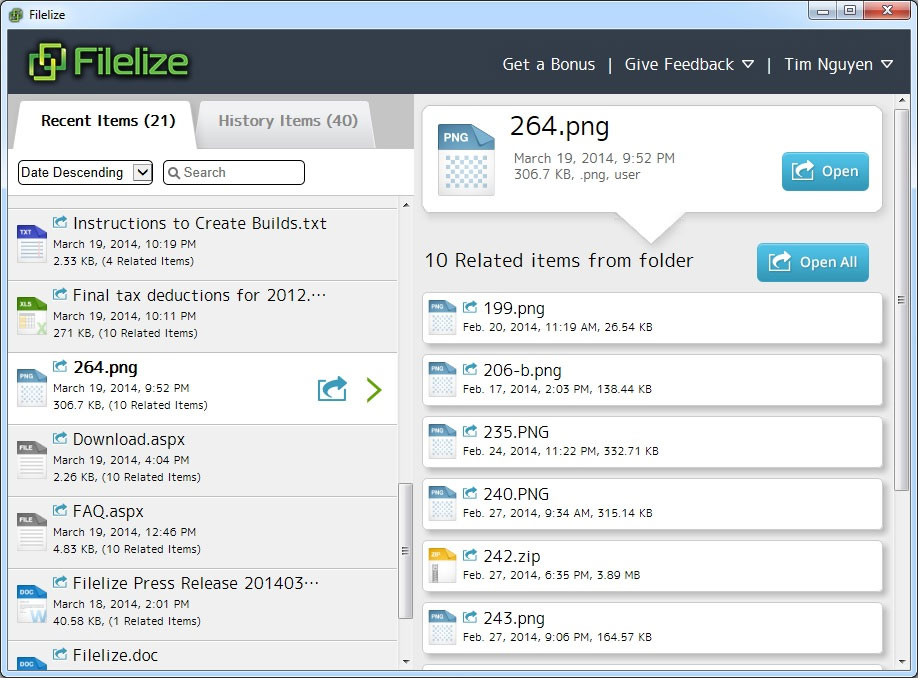Click the small share icon beside Download.aspx
Screen dimensions: 920x680
pos(60,439)
